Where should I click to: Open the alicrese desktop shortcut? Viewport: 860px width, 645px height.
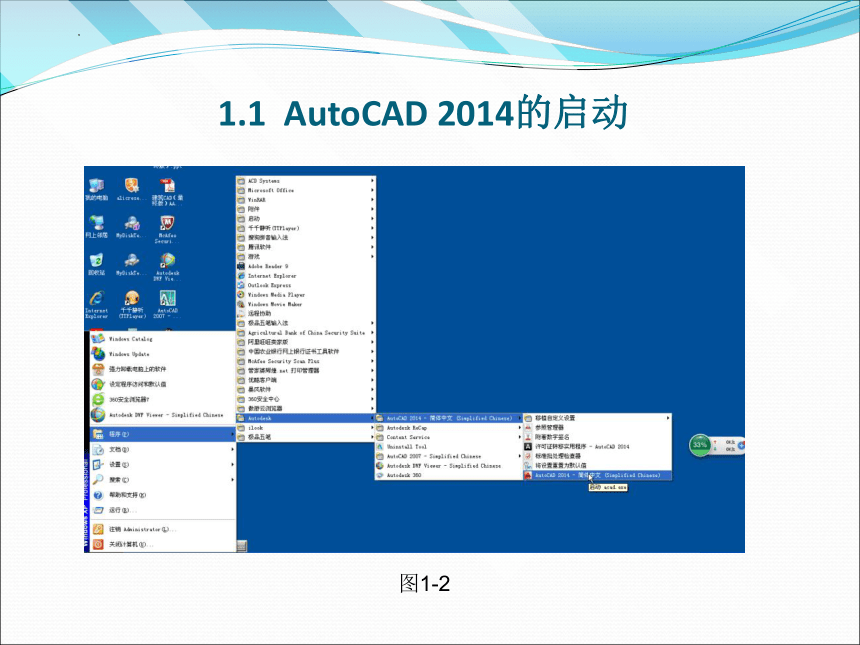click(132, 190)
